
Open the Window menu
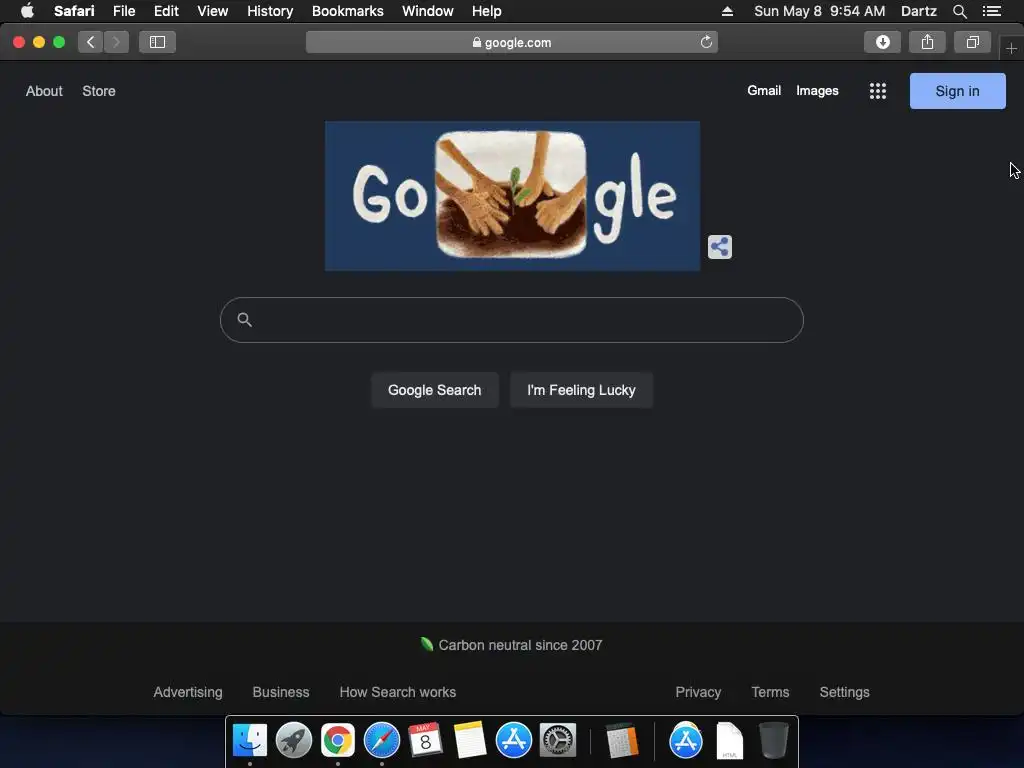(427, 11)
